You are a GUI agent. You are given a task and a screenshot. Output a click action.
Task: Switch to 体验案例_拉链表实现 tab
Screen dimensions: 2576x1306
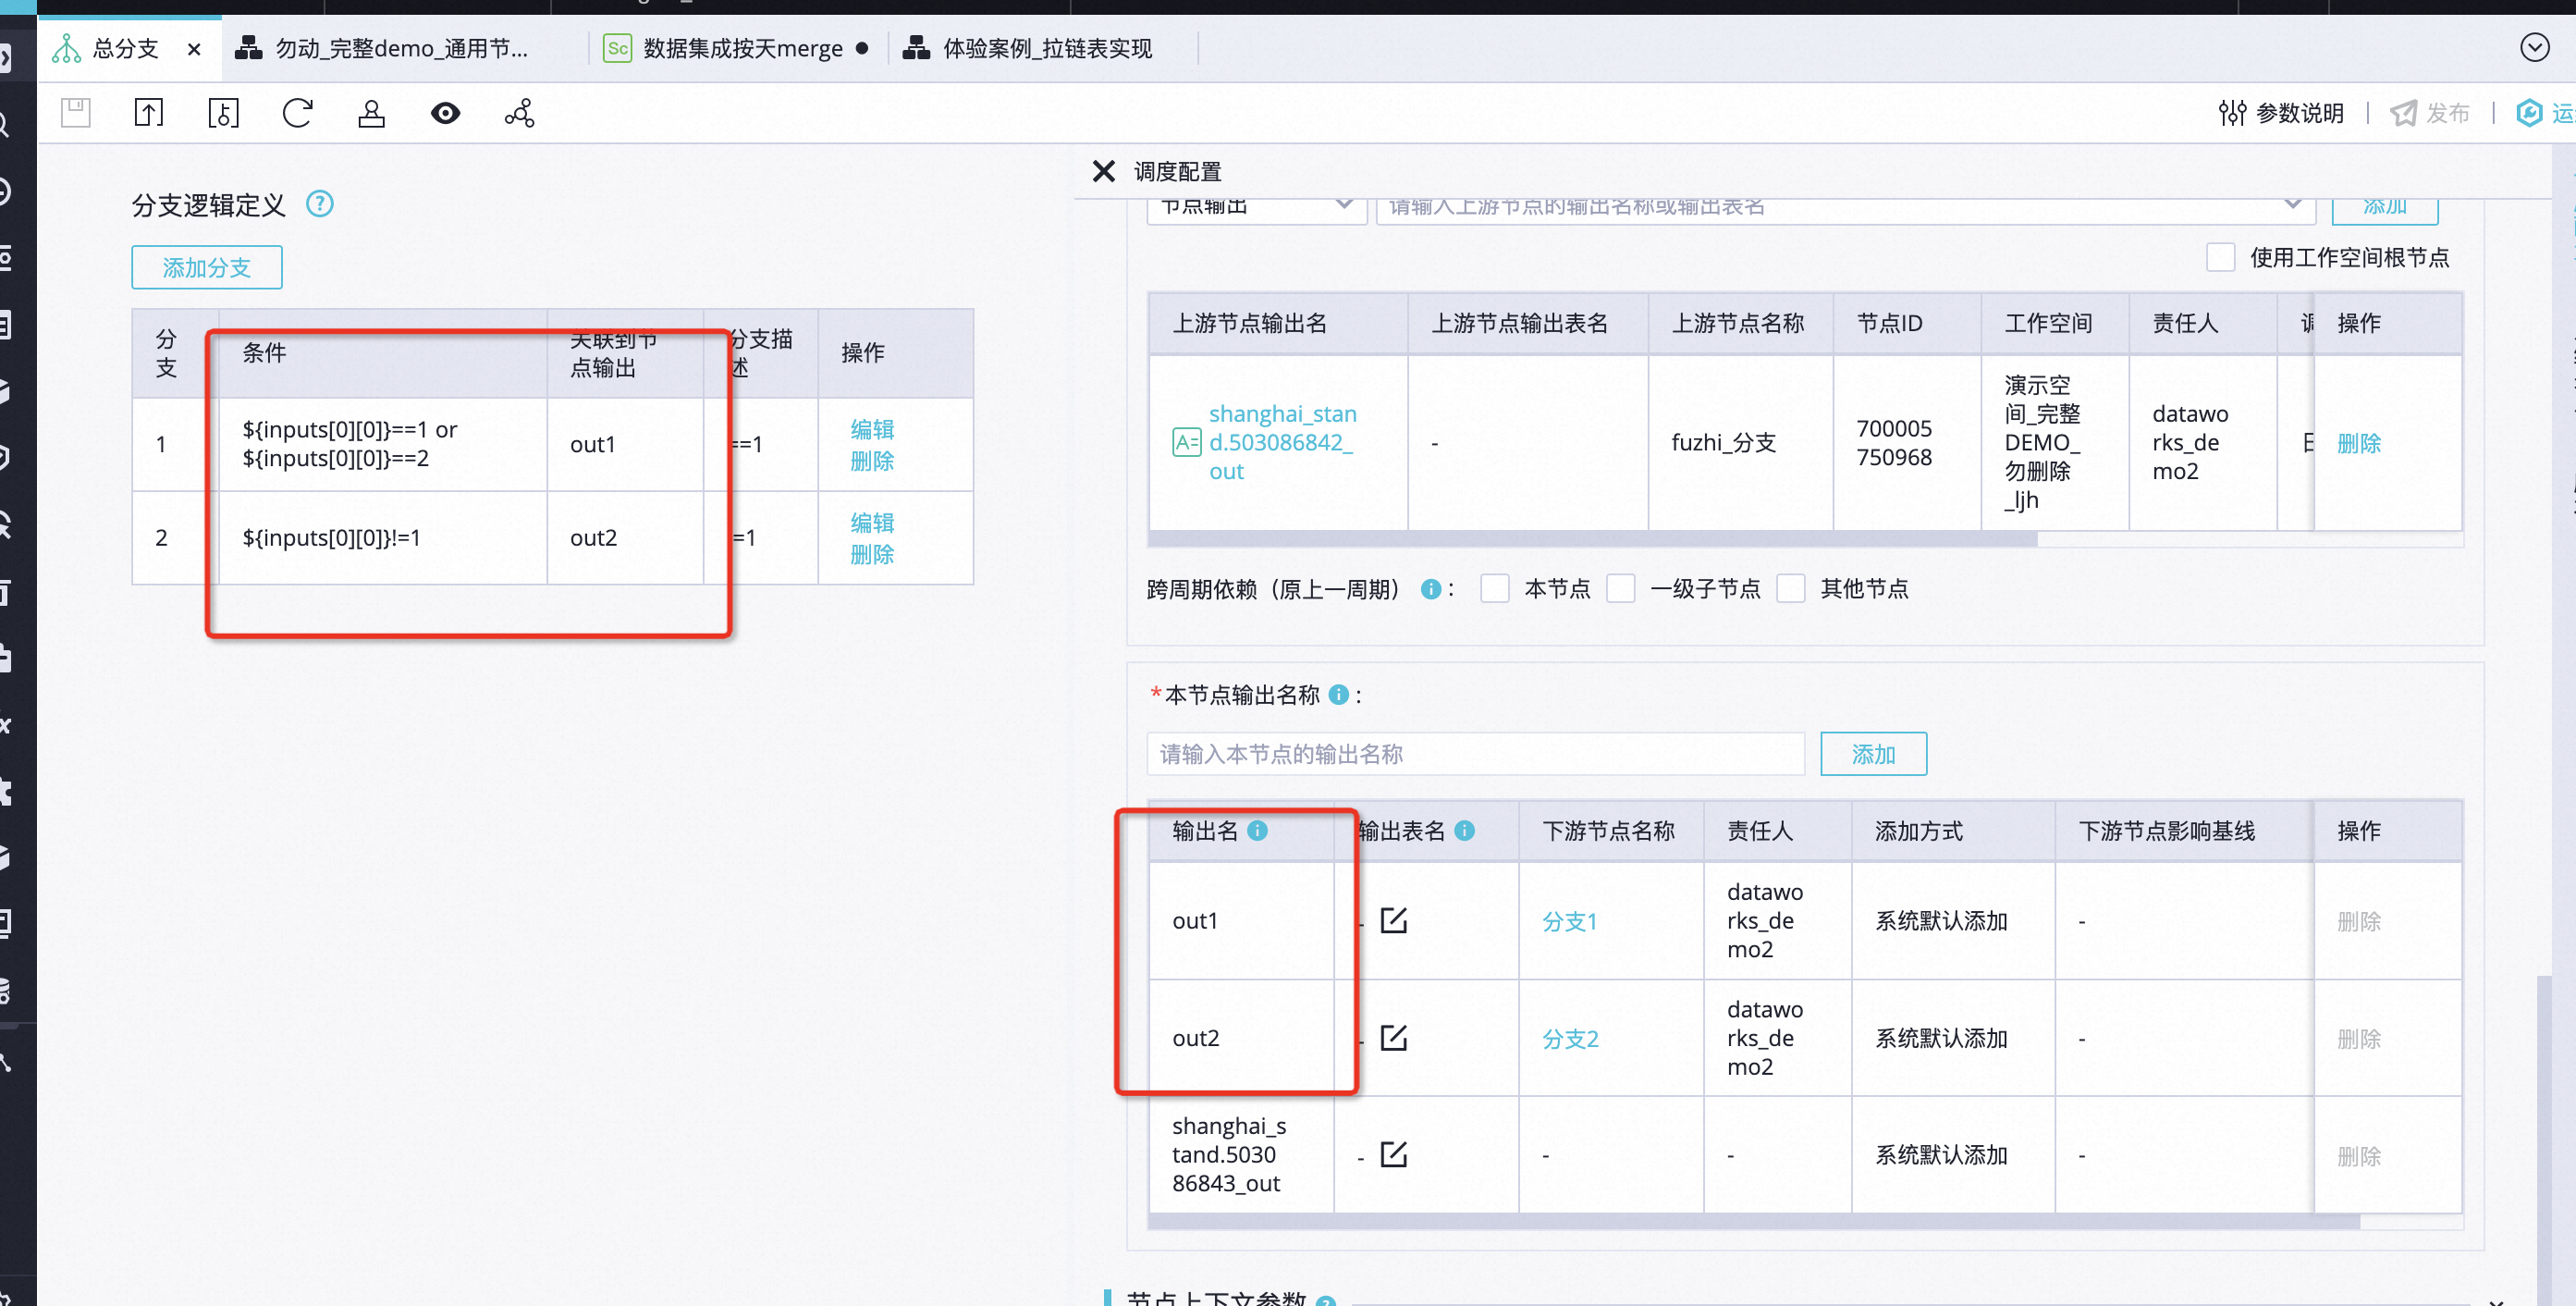1027,48
